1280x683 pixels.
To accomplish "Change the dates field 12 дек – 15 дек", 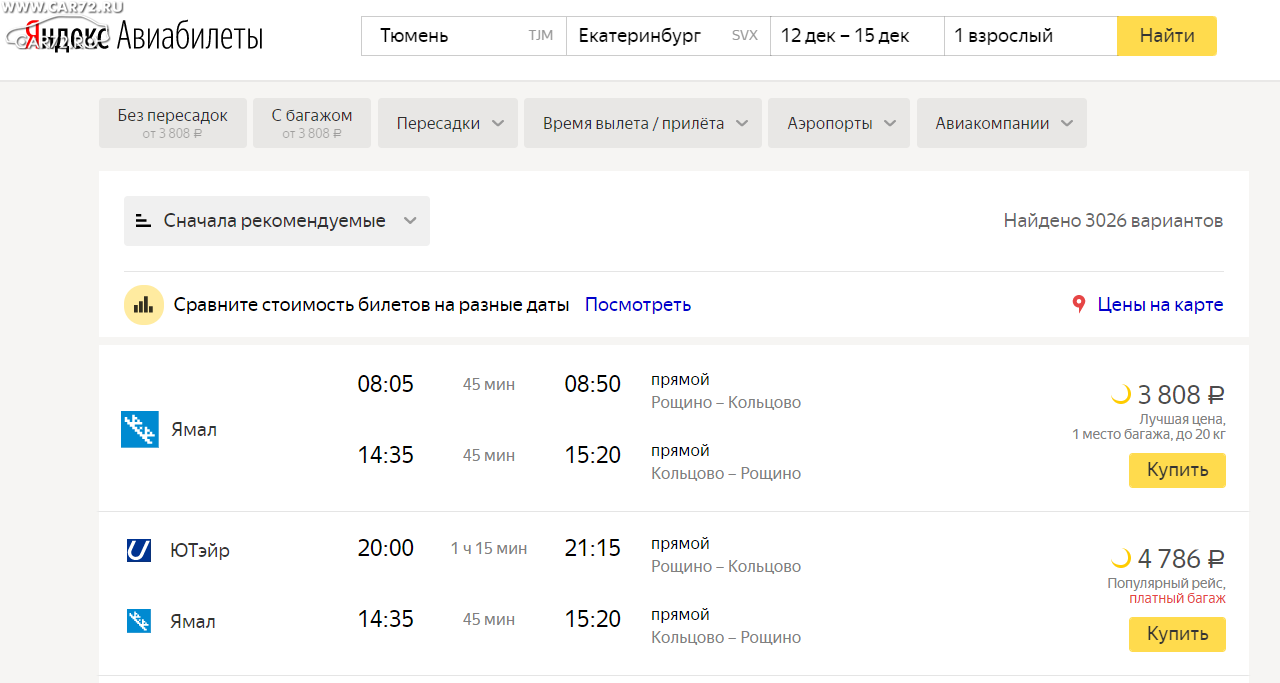I will [x=857, y=36].
